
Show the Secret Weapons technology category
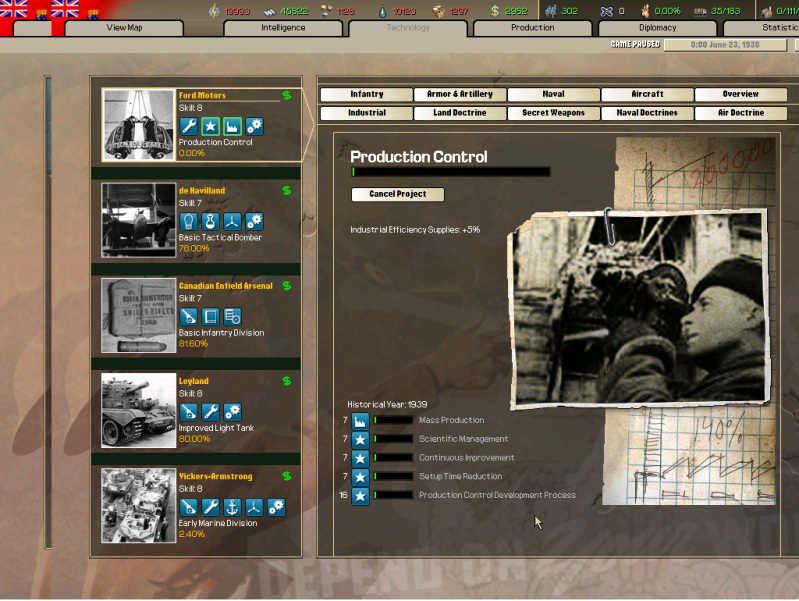tap(553, 113)
